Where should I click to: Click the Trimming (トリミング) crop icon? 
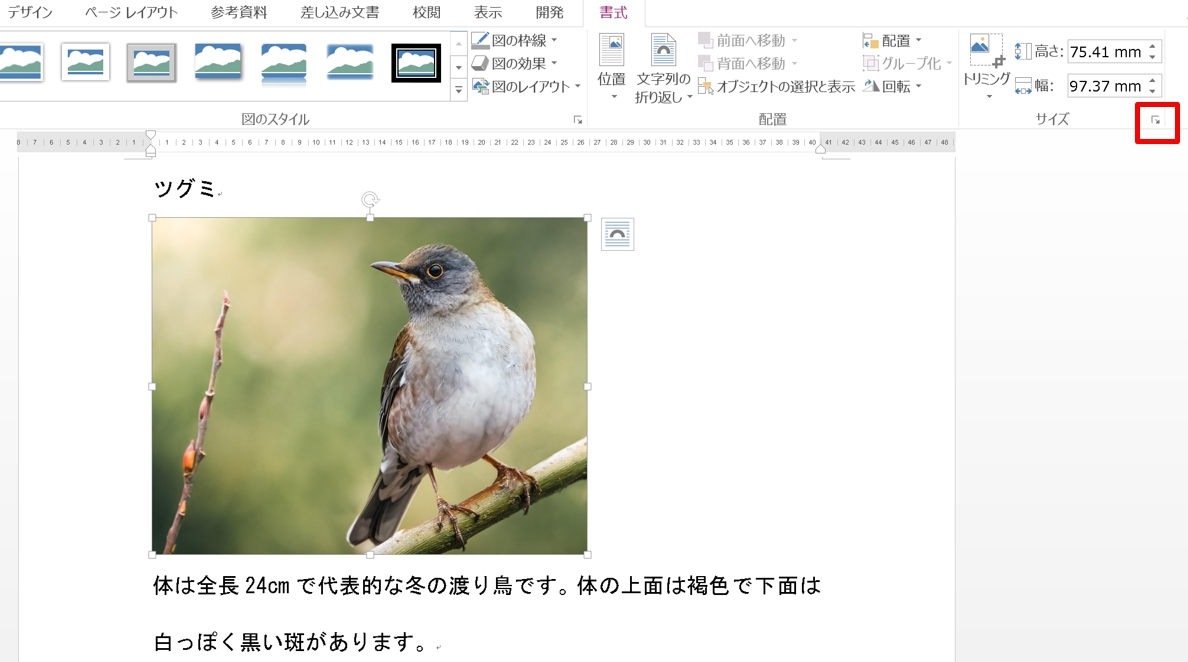(x=986, y=51)
